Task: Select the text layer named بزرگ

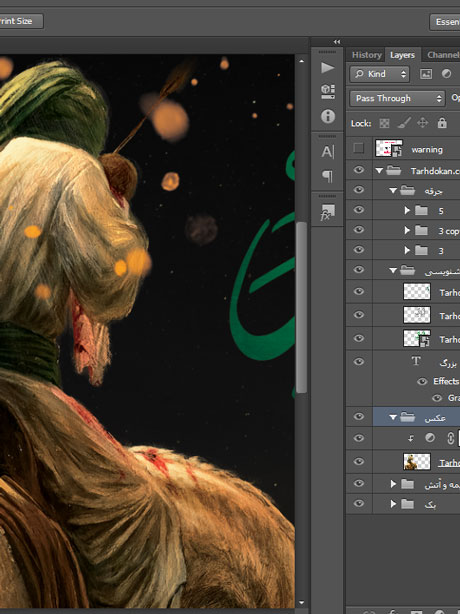Action: tap(448, 363)
